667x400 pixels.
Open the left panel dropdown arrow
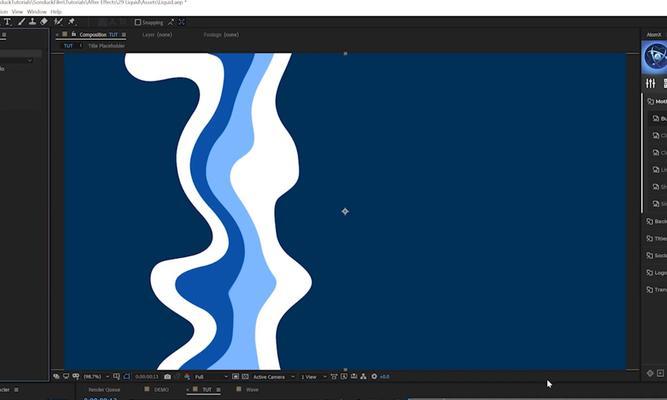click(x=29, y=60)
